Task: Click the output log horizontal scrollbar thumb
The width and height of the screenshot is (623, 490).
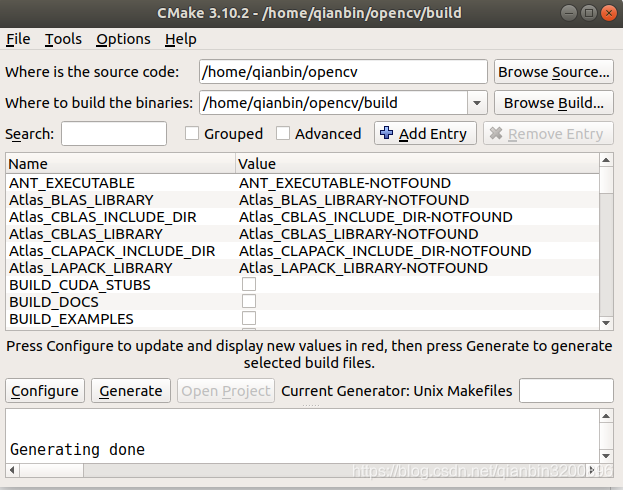Action: 52,470
